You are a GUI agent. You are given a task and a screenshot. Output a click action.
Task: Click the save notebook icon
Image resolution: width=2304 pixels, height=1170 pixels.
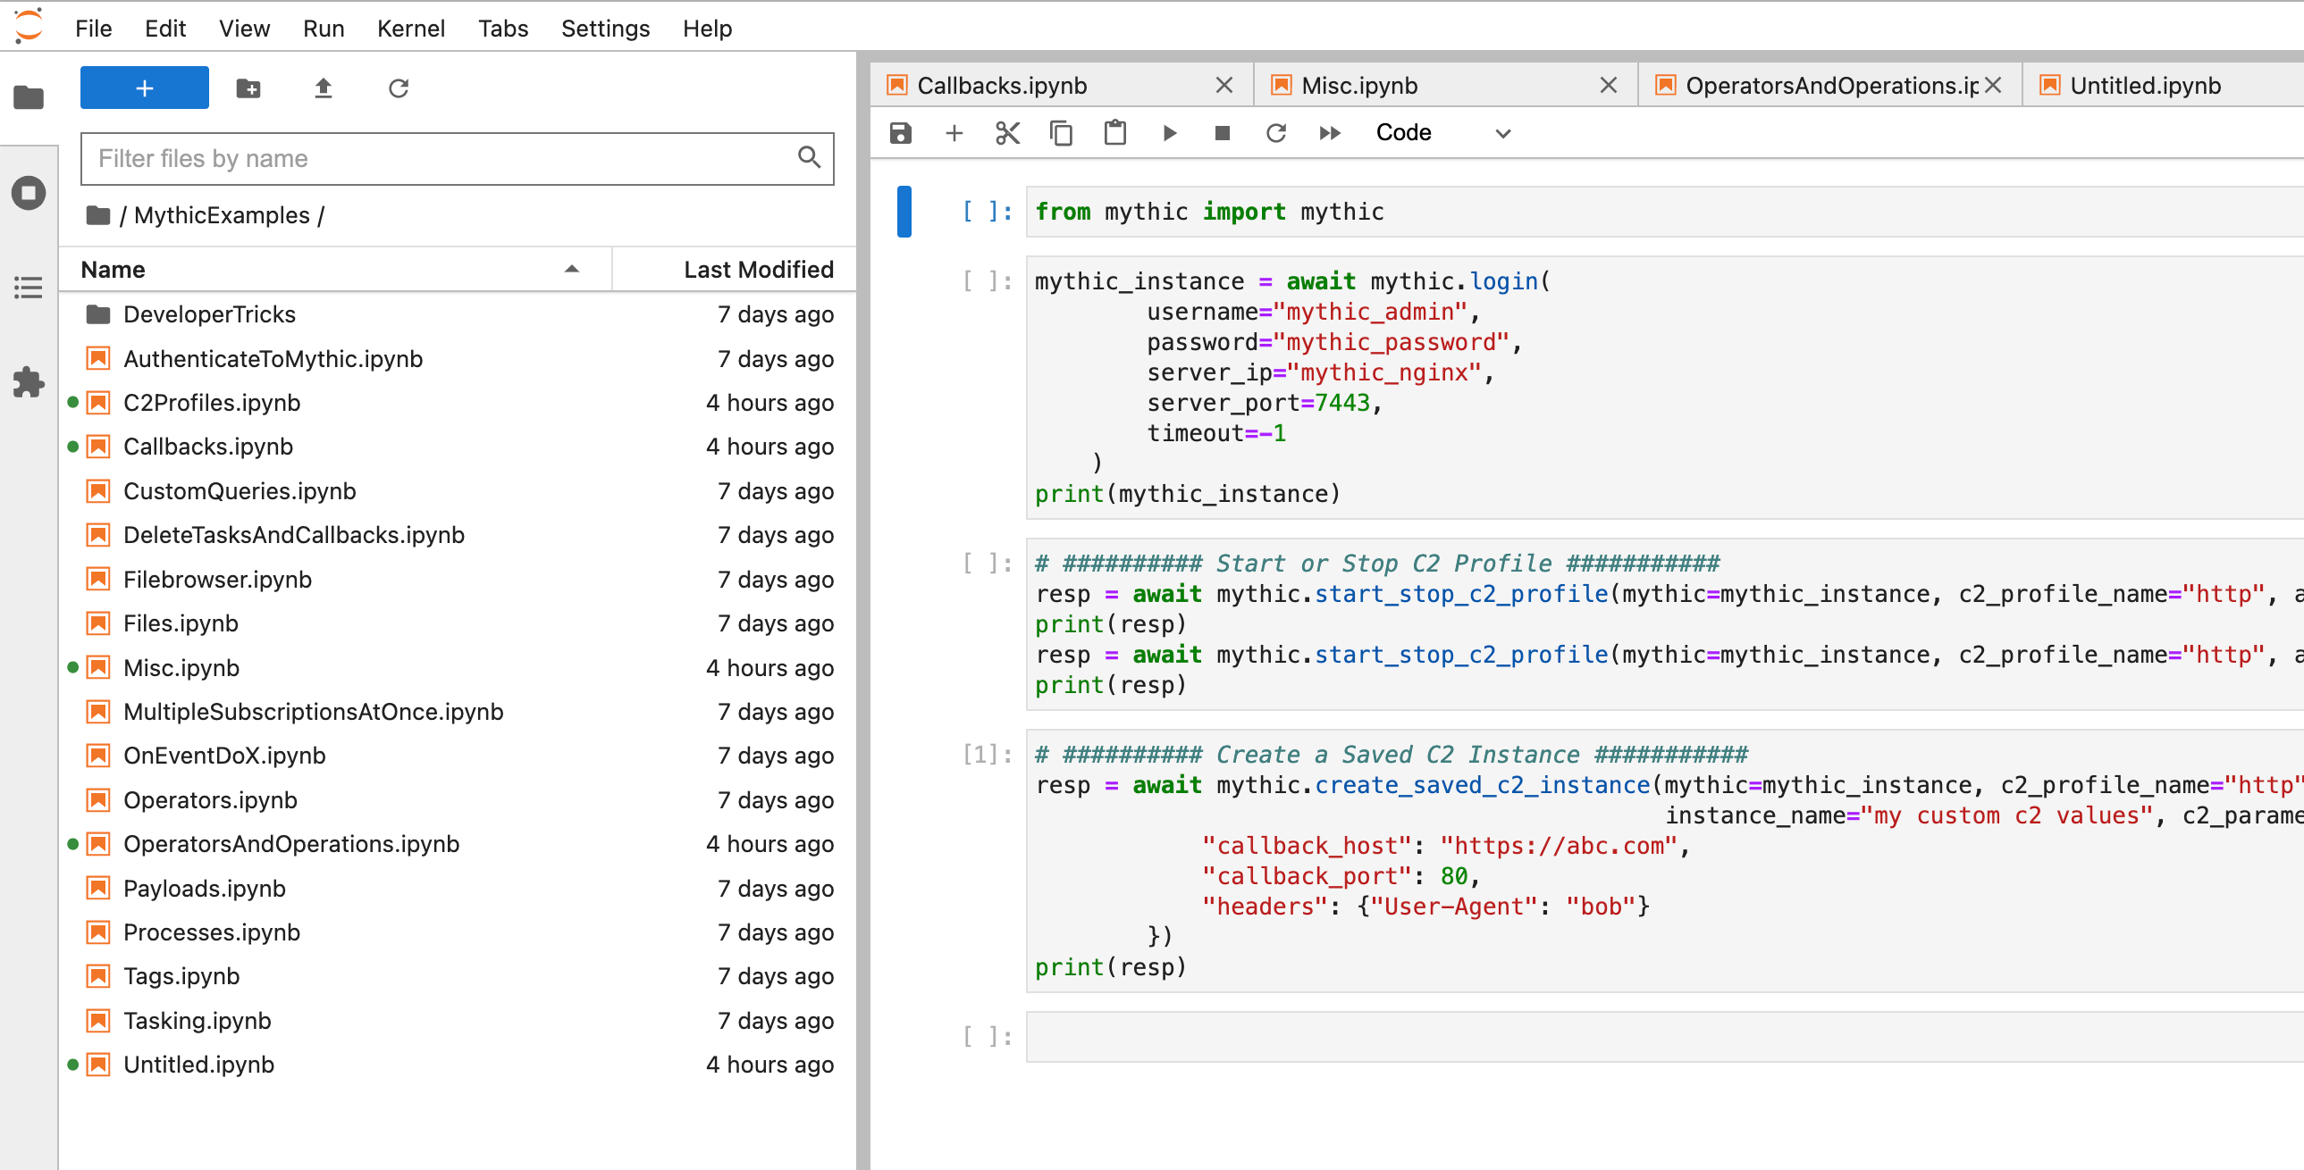coord(900,133)
